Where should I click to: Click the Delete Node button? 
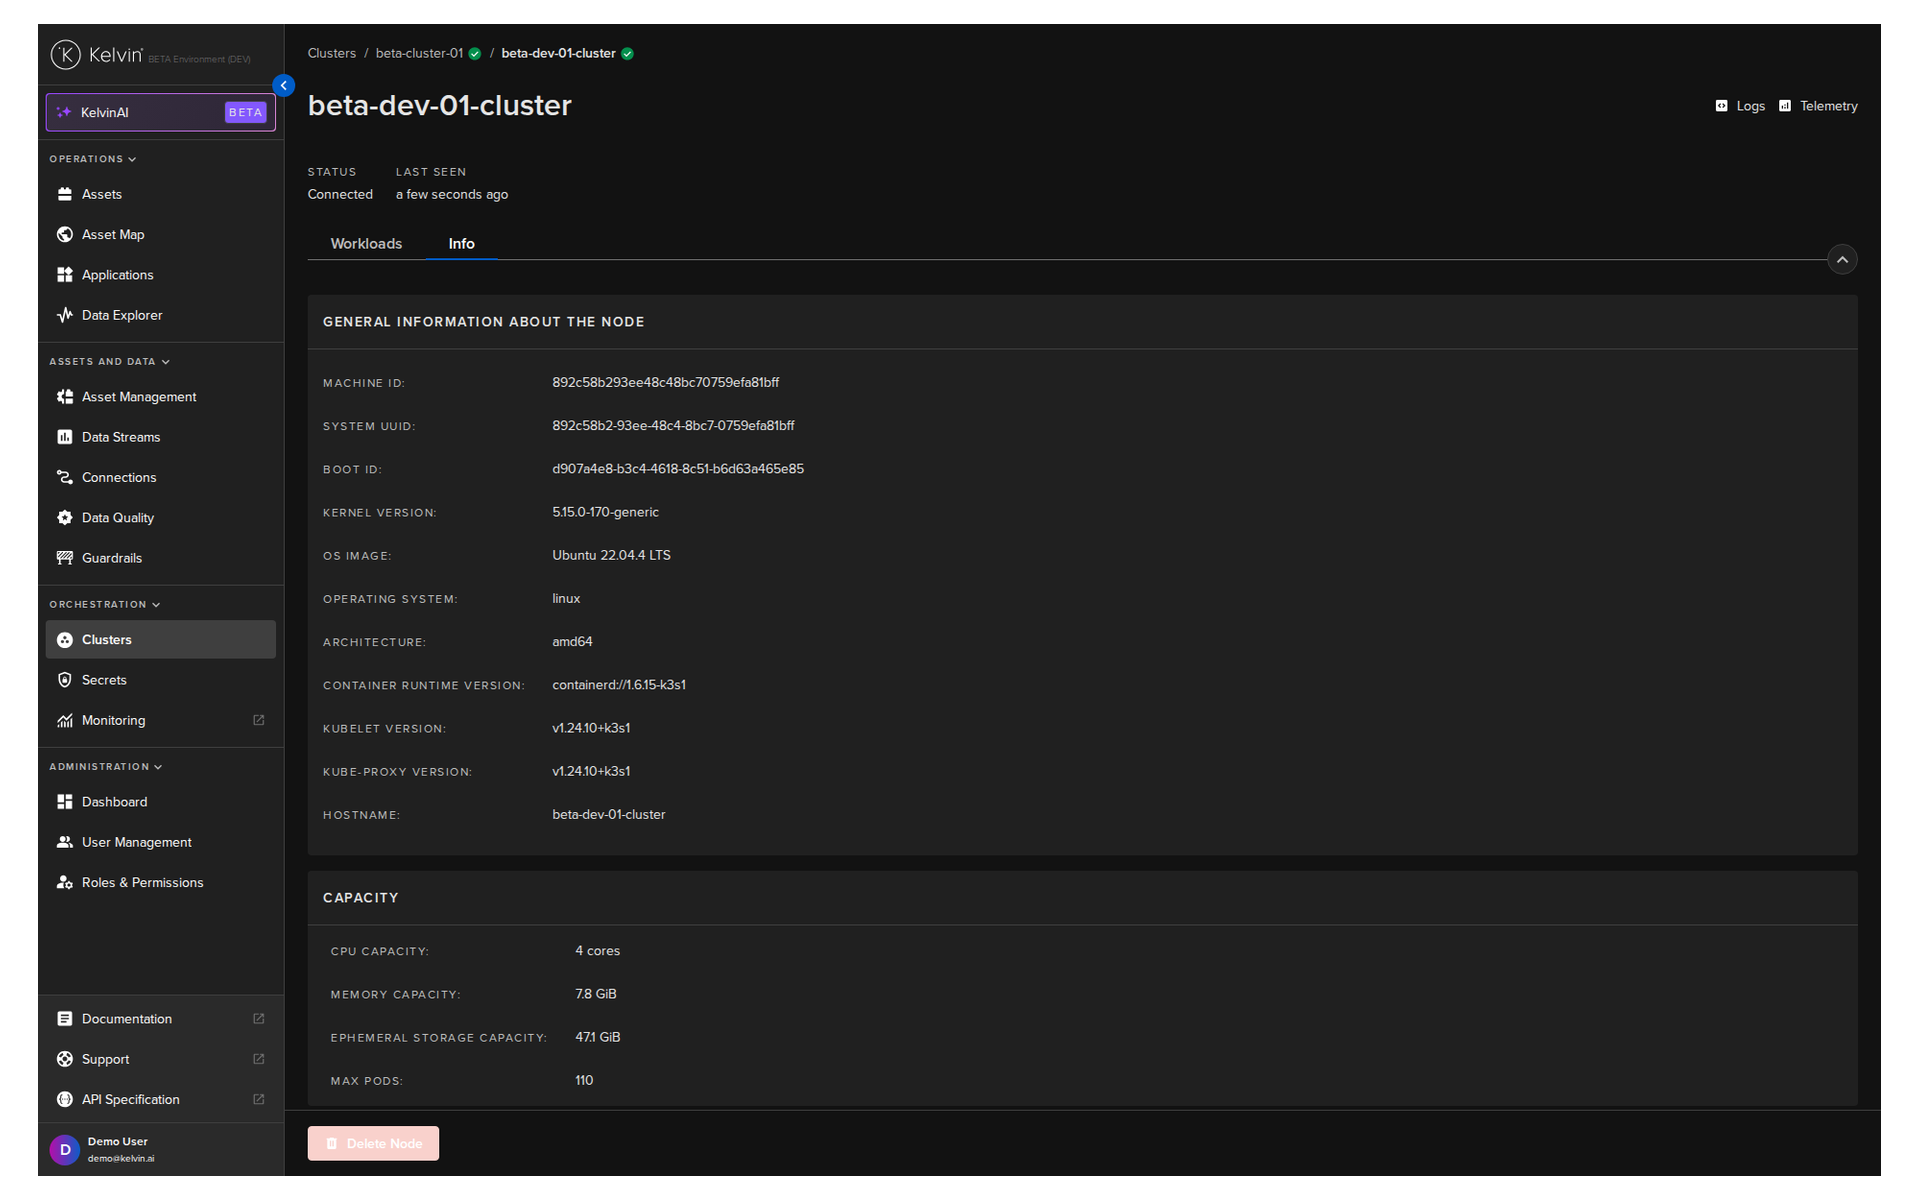(x=373, y=1143)
